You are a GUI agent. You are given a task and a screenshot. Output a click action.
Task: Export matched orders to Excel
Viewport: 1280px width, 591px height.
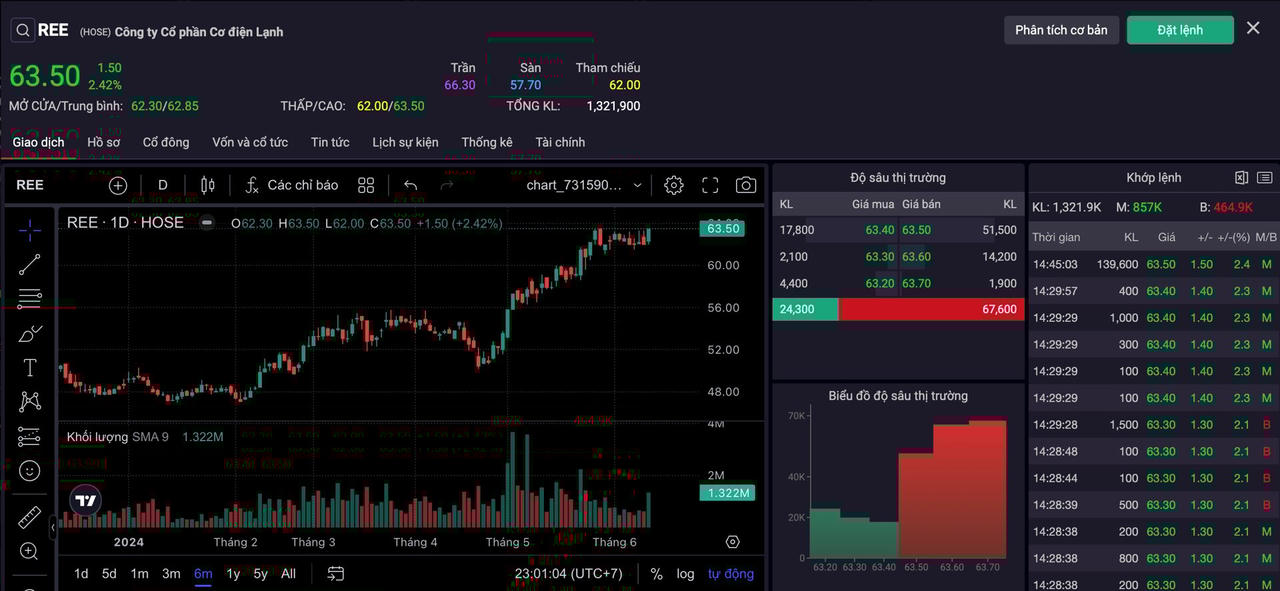1241,178
